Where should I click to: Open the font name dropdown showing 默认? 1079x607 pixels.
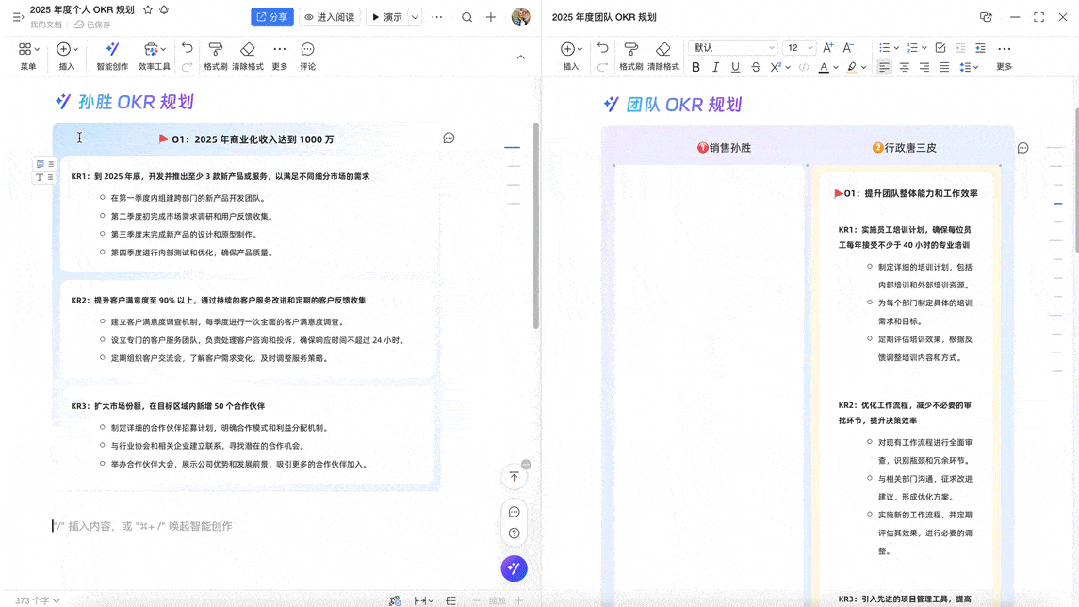tap(732, 48)
